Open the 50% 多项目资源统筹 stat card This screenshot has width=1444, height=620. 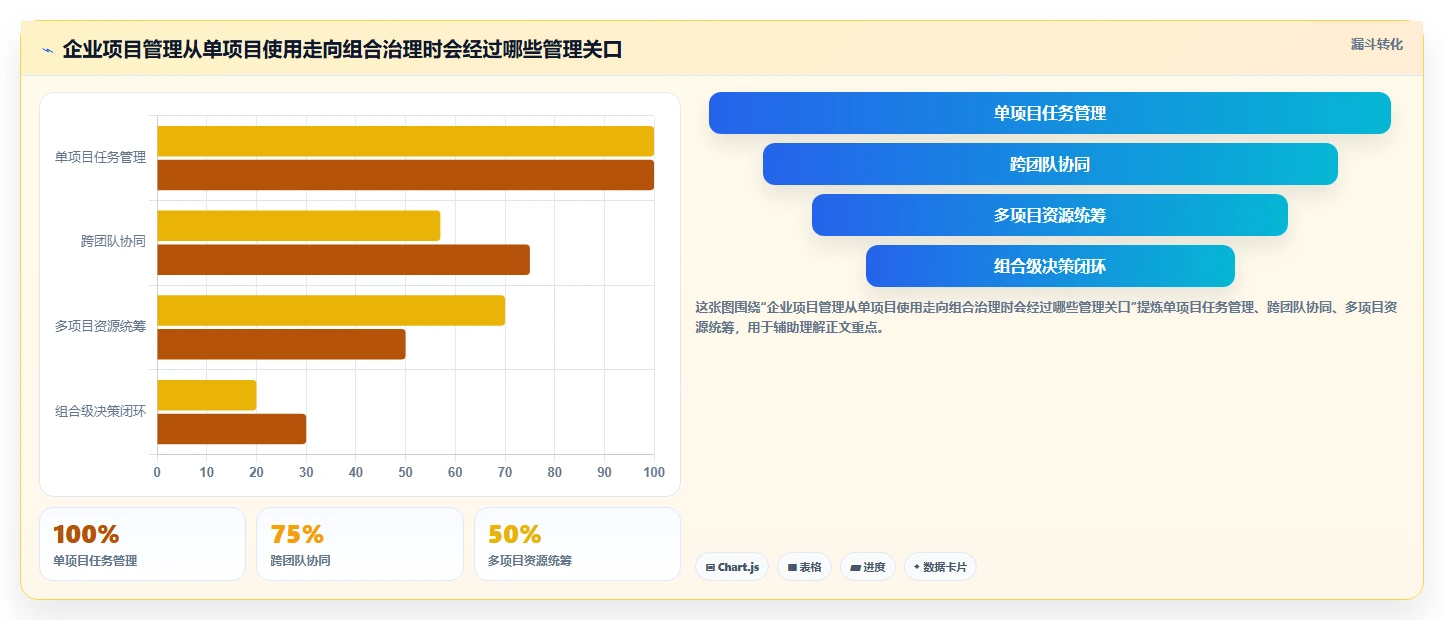(x=577, y=544)
